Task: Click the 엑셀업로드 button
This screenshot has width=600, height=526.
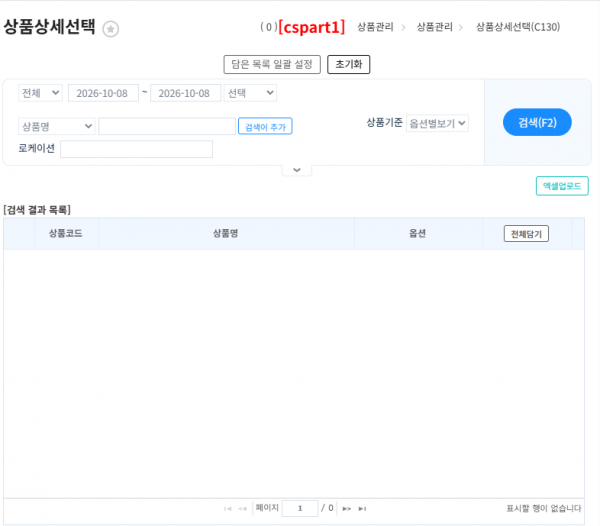Action: tap(562, 186)
